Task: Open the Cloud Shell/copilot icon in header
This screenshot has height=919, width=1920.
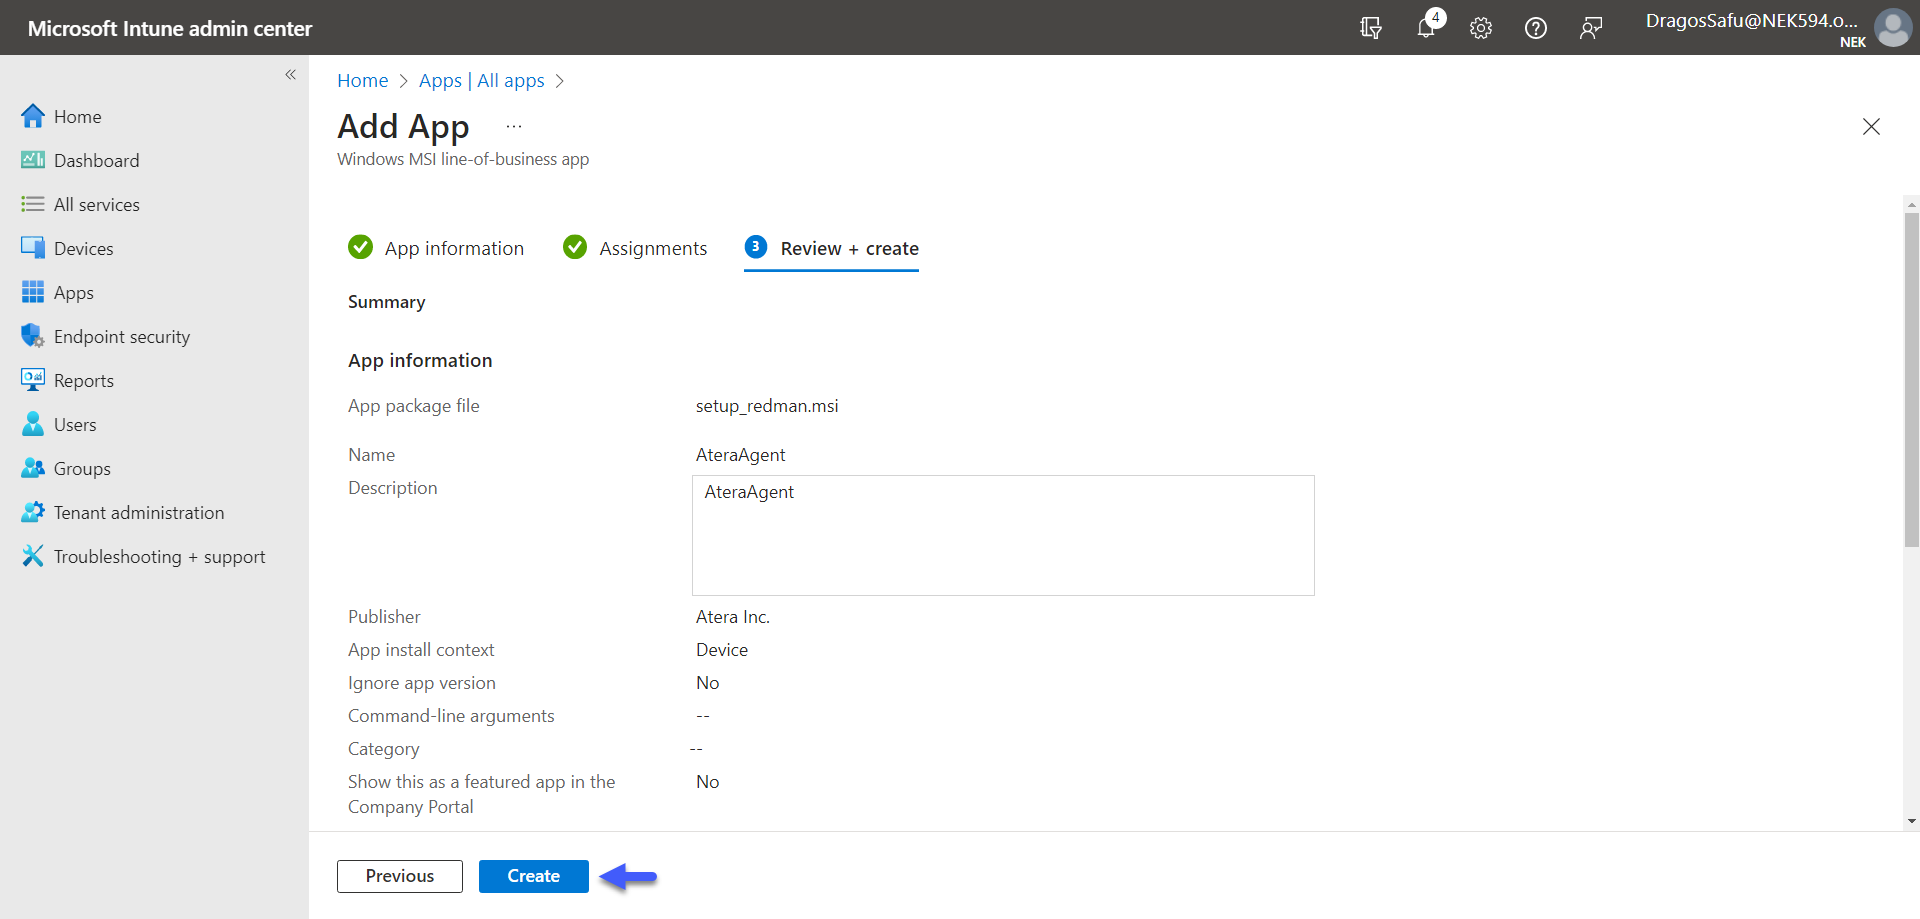Action: point(1371,28)
